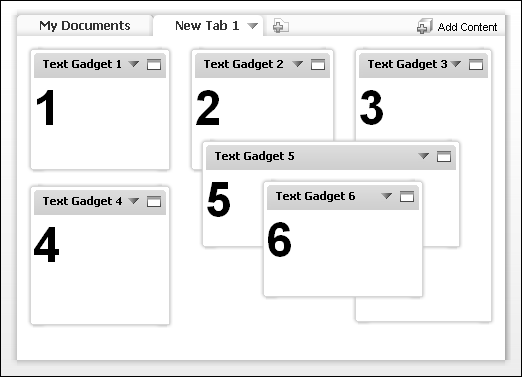The height and width of the screenshot is (377, 522).
Task: Maximize Text Gadget 5 window icon
Action: 444,156
